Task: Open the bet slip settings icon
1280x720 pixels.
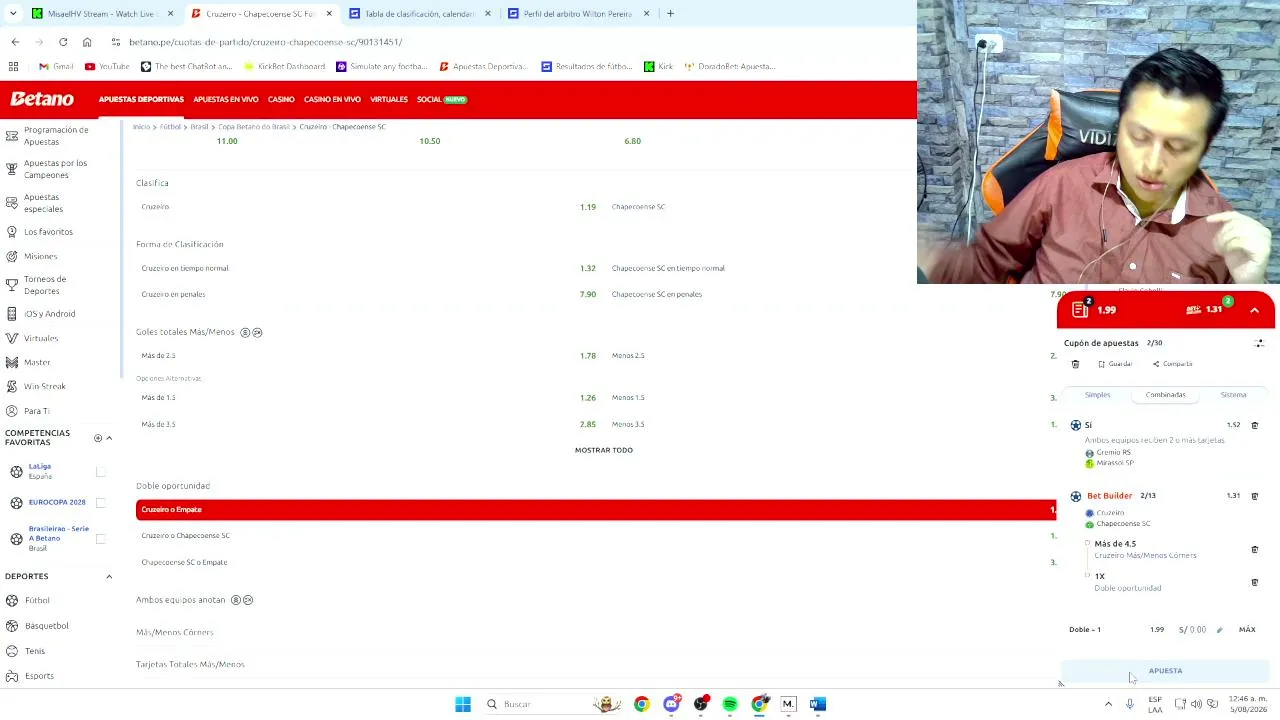Action: (1259, 343)
